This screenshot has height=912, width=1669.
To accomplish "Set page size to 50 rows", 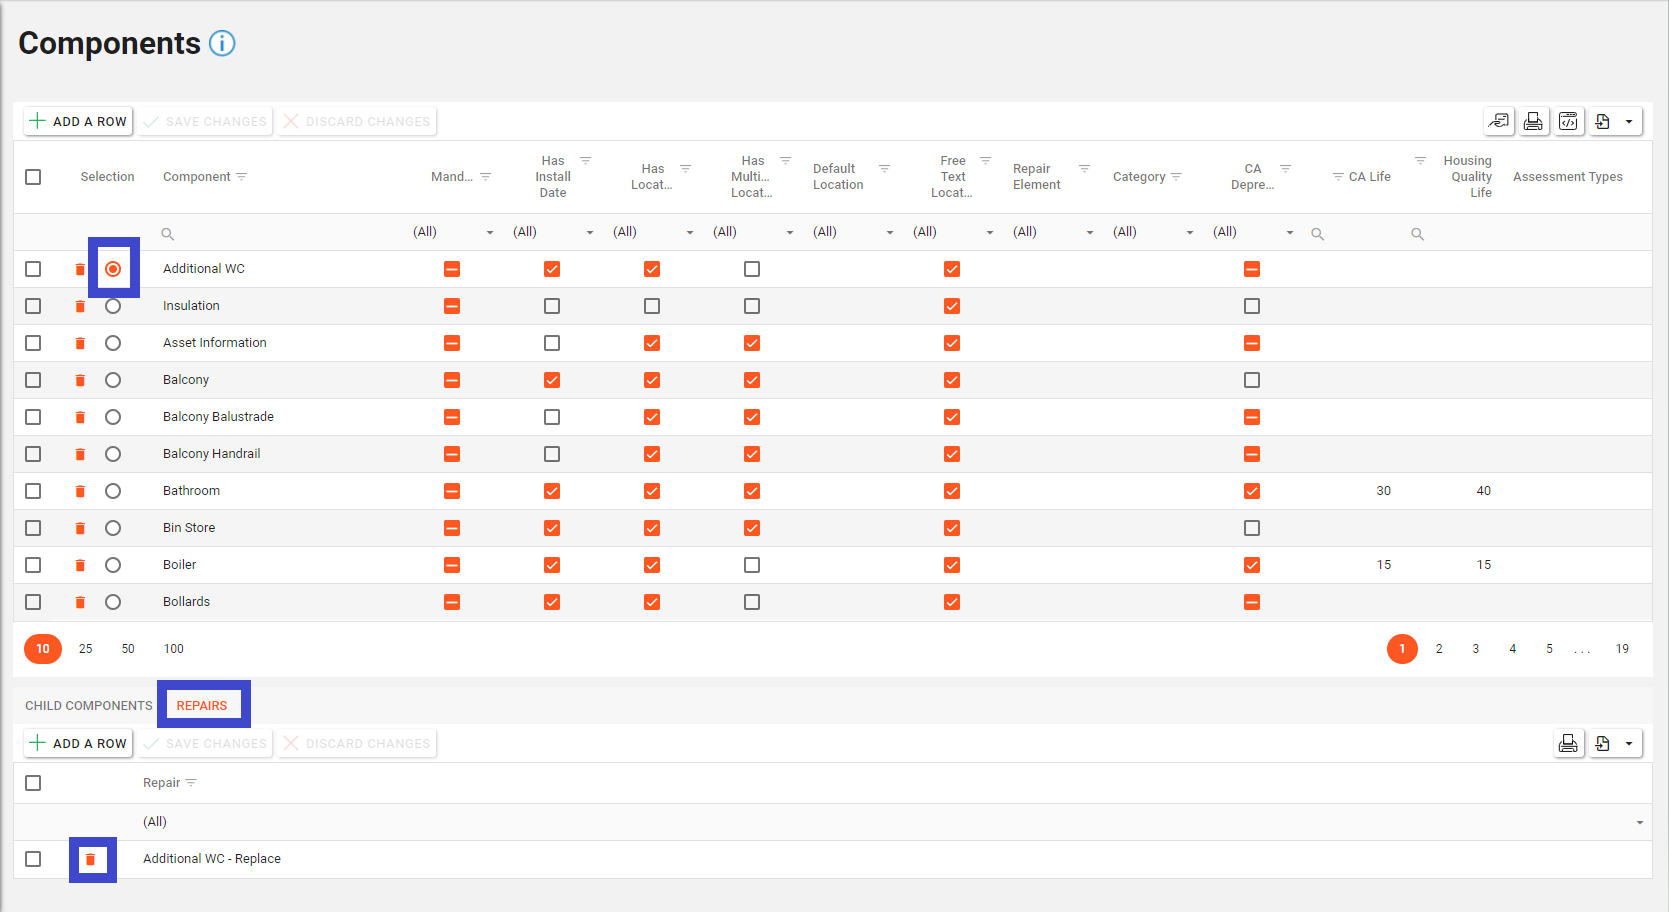I will click(128, 649).
